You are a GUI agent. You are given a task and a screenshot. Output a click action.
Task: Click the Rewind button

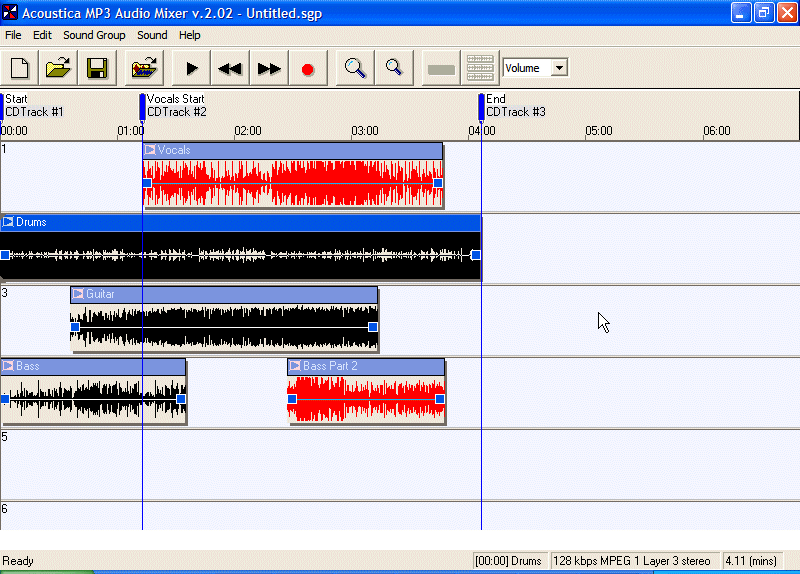click(x=230, y=68)
